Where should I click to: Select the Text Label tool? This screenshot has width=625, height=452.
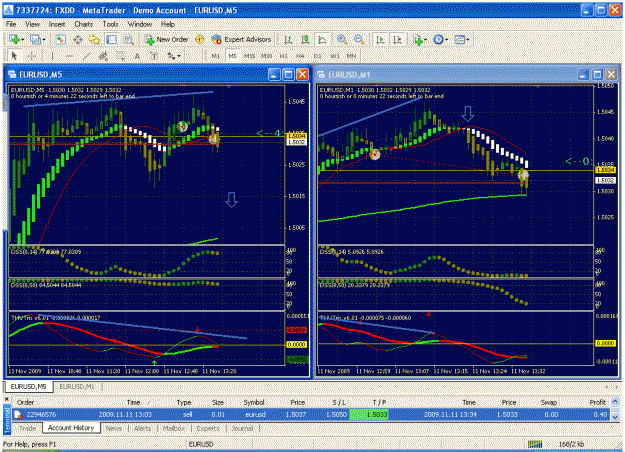(154, 56)
